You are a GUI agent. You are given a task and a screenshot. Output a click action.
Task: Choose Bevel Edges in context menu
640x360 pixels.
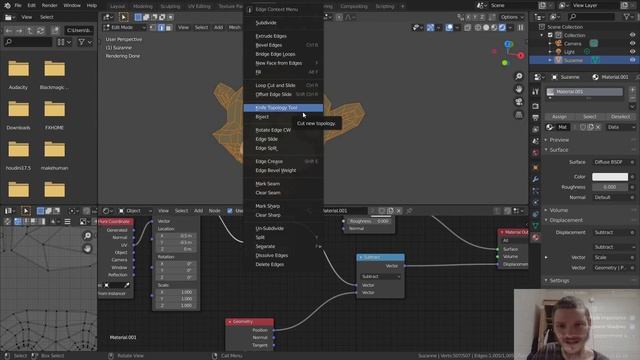283,45
